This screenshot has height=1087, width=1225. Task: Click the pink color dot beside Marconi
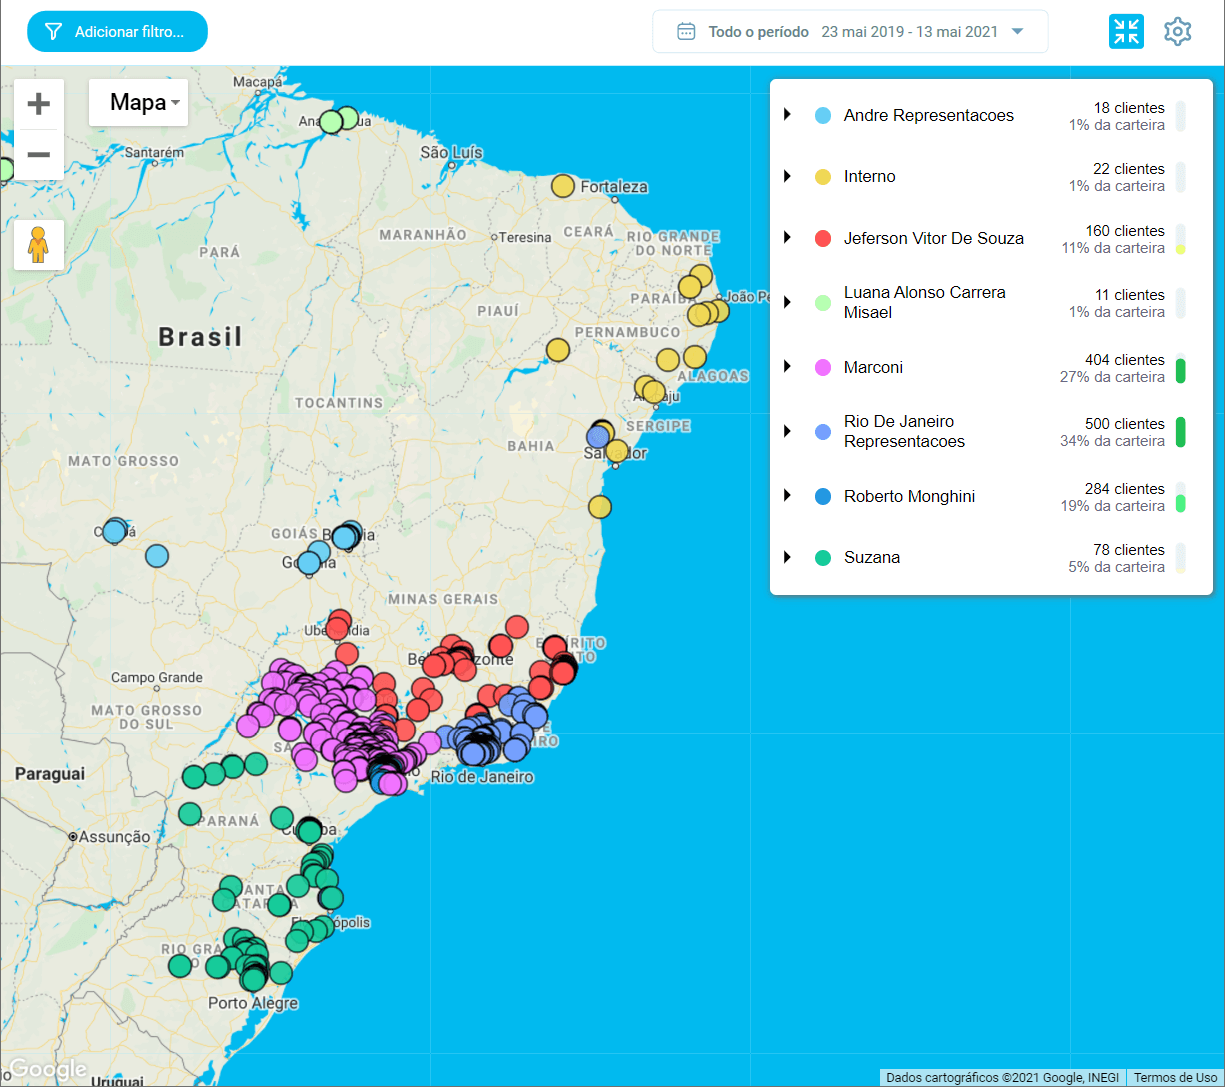(822, 369)
